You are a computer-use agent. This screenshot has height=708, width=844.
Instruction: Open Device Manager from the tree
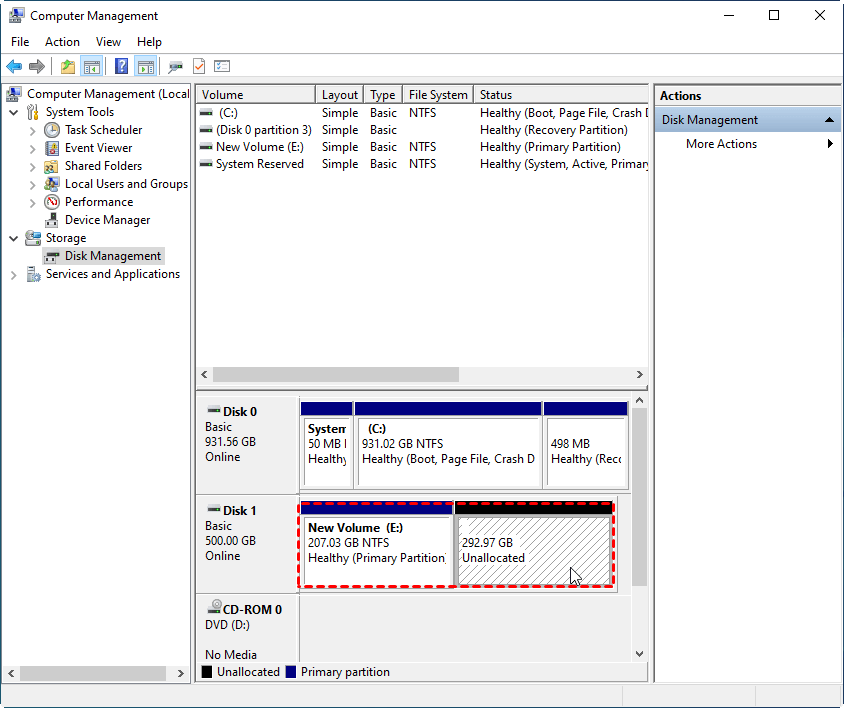coord(107,220)
